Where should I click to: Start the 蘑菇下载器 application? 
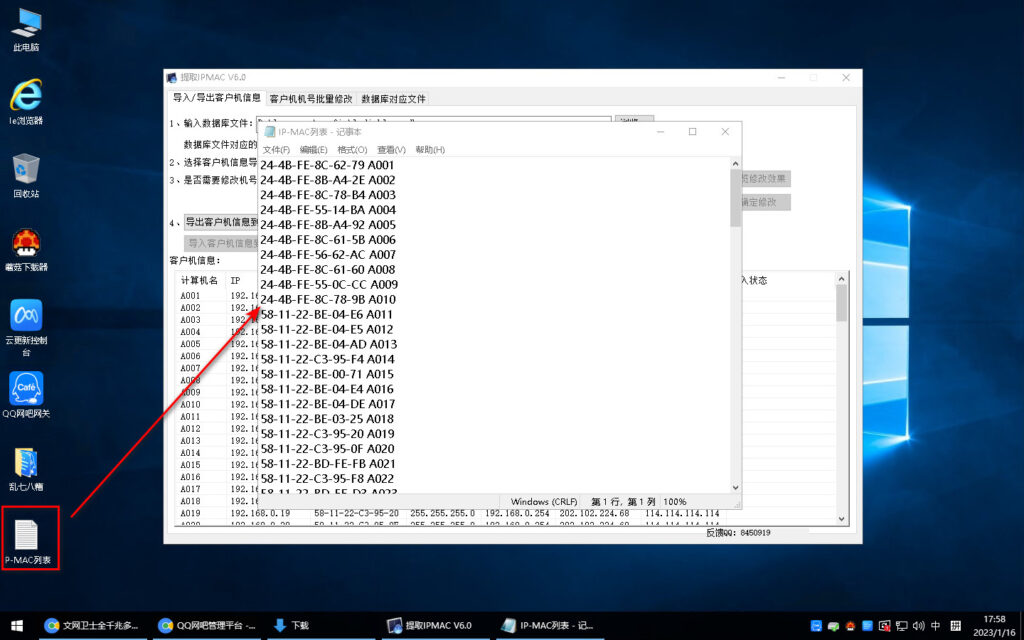(x=25, y=245)
